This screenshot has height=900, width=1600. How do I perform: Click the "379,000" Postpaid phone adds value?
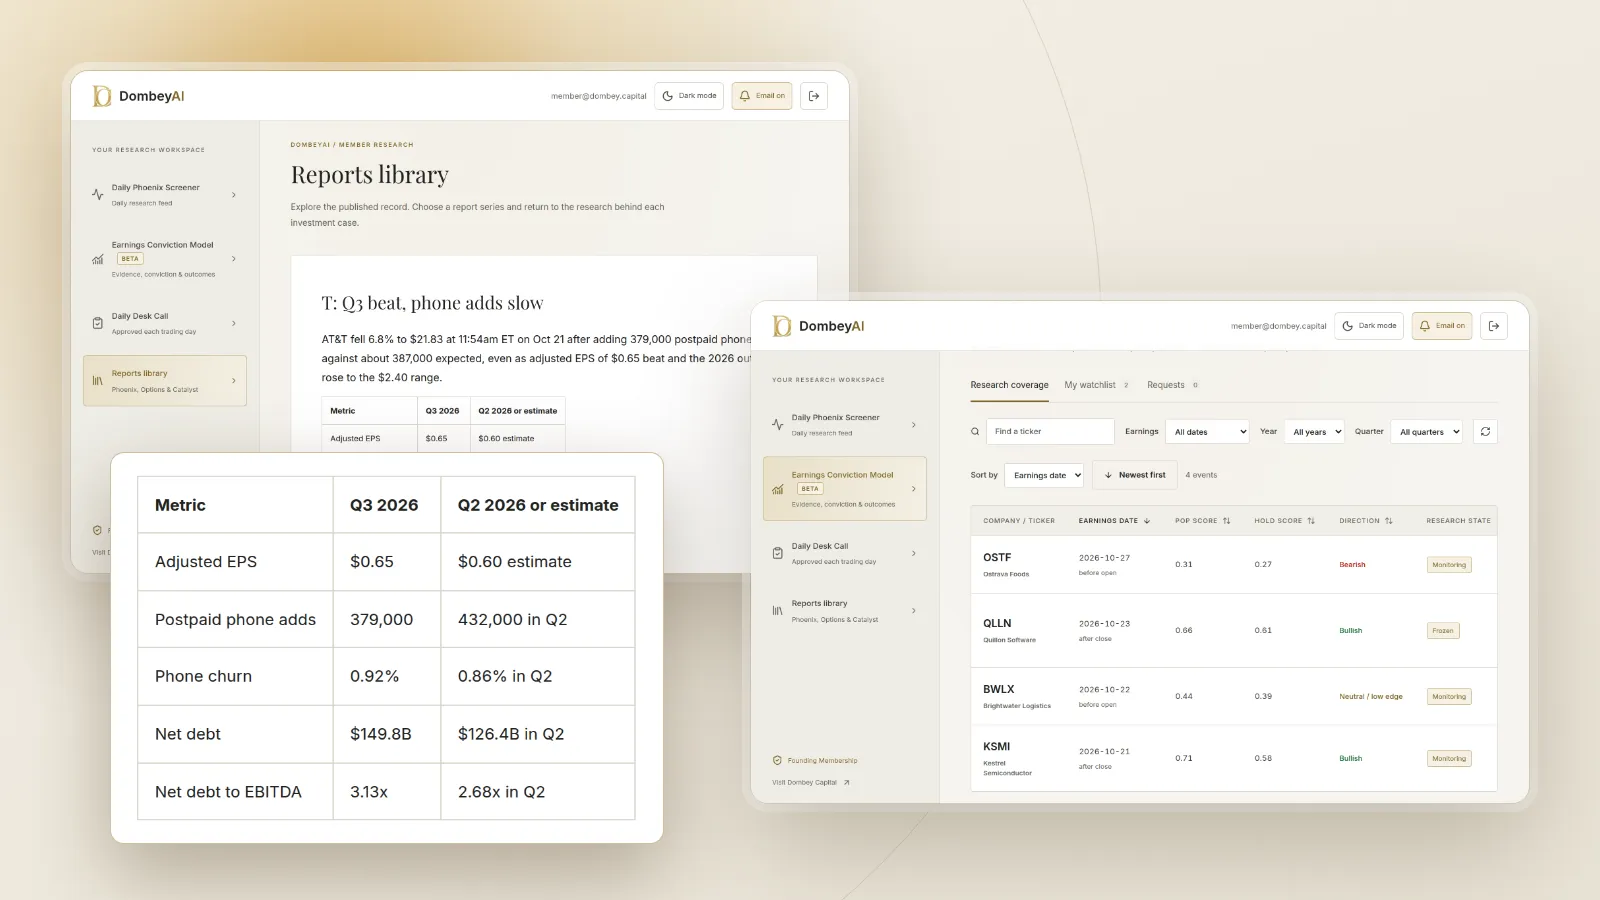tap(381, 620)
